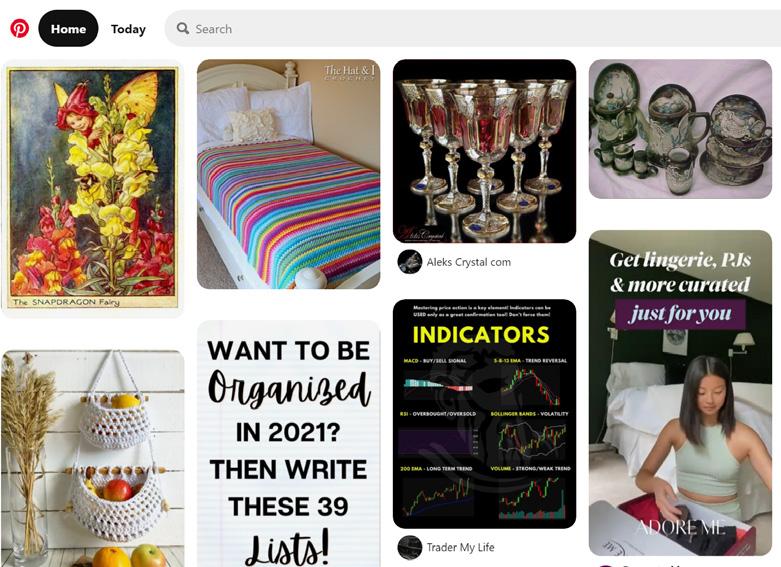
Task: Open the crystal wine goblets pin
Action: pos(484,151)
